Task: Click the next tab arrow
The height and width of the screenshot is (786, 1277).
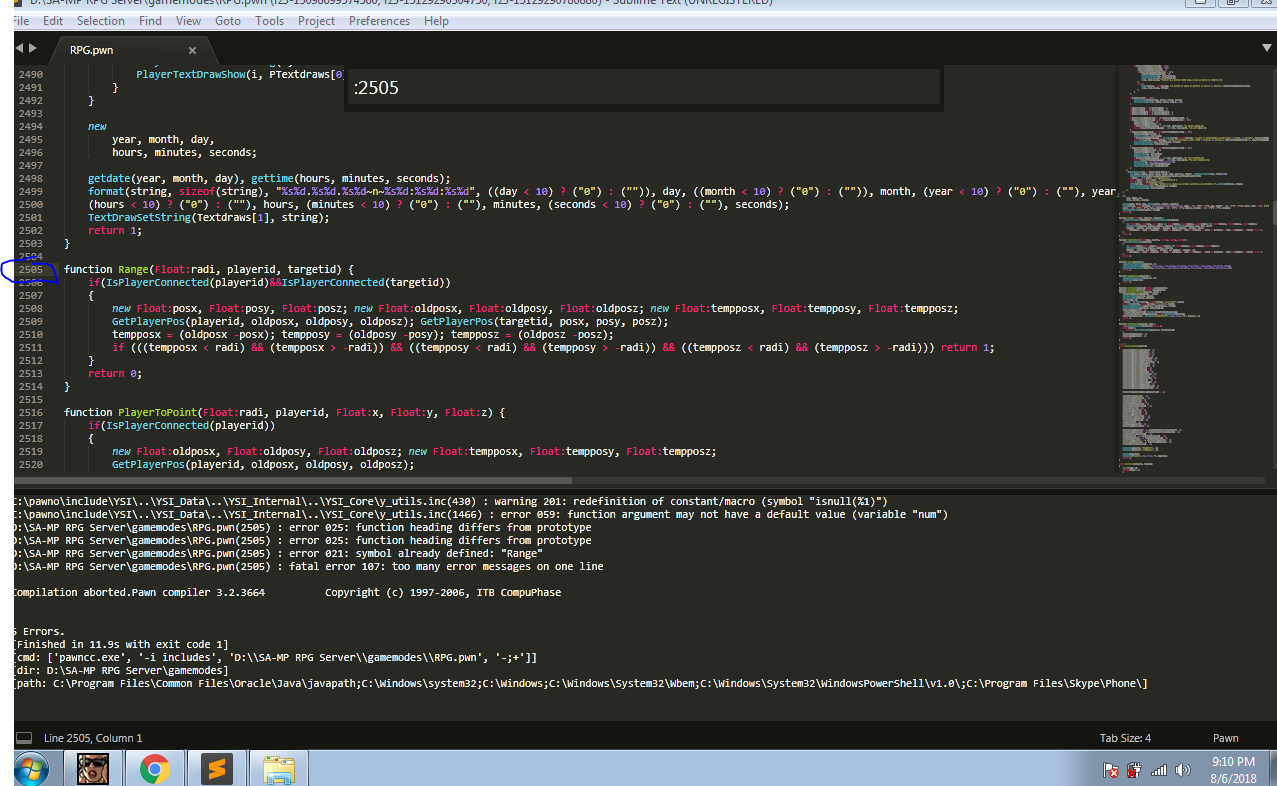Action: pyautogui.click(x=34, y=48)
